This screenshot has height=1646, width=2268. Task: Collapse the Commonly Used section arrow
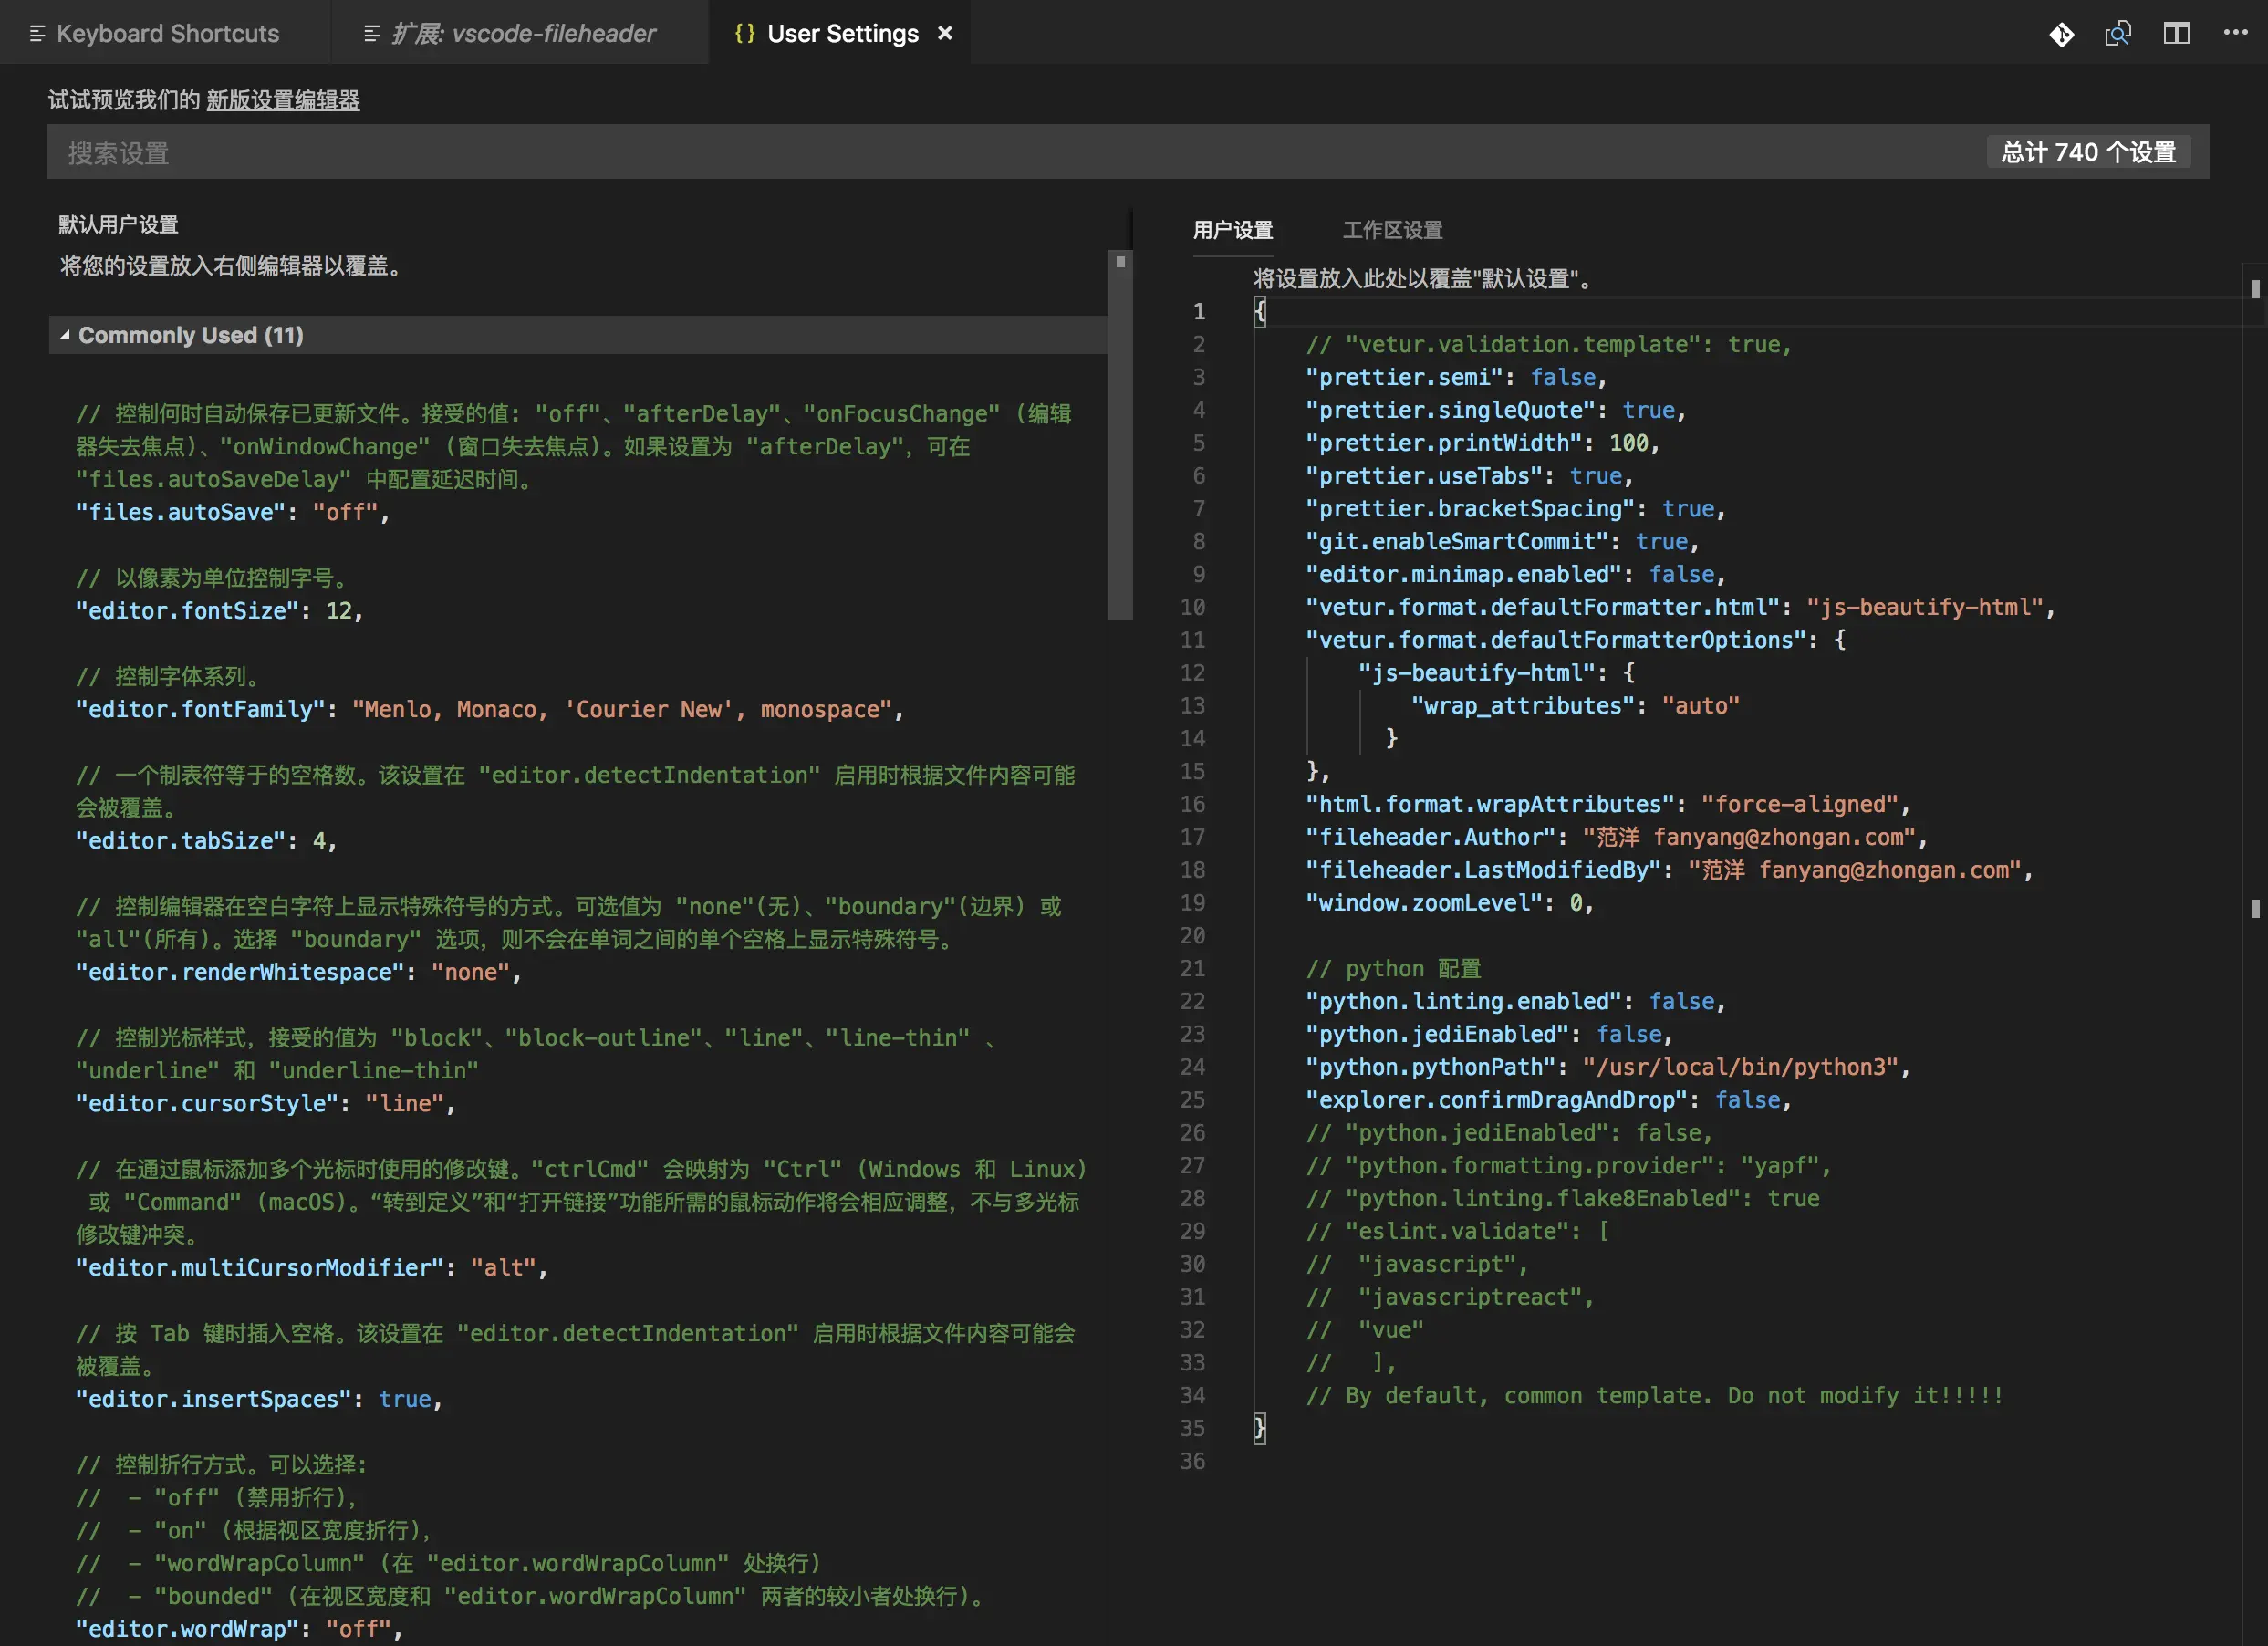(x=64, y=336)
